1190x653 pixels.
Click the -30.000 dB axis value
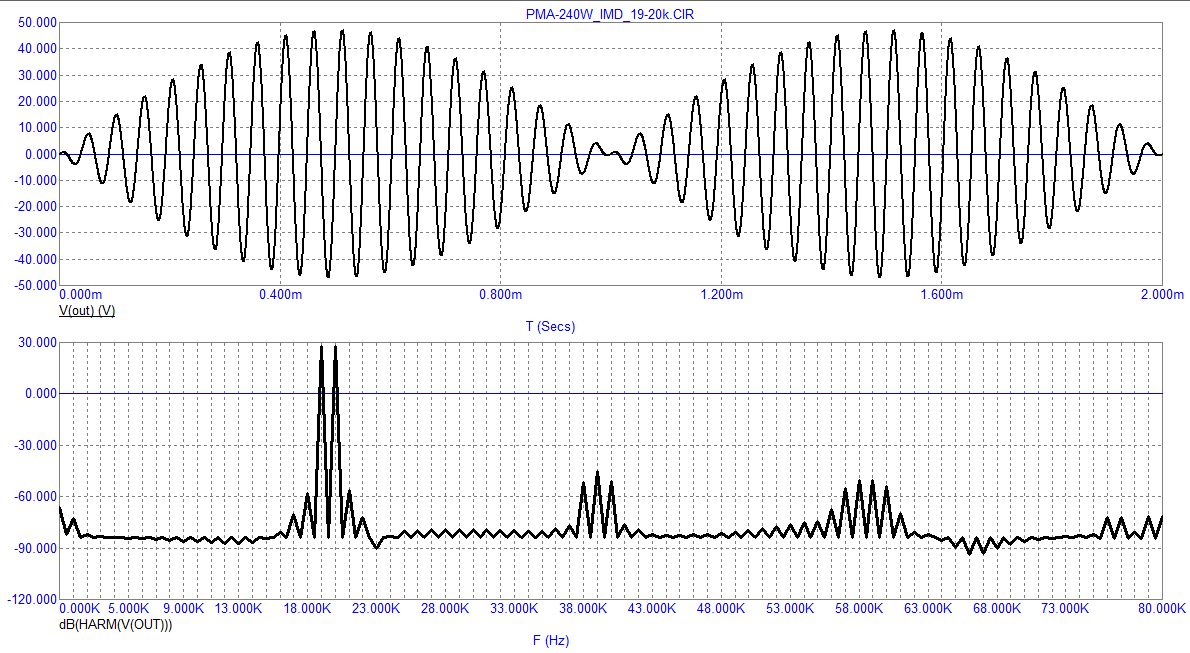[35, 446]
